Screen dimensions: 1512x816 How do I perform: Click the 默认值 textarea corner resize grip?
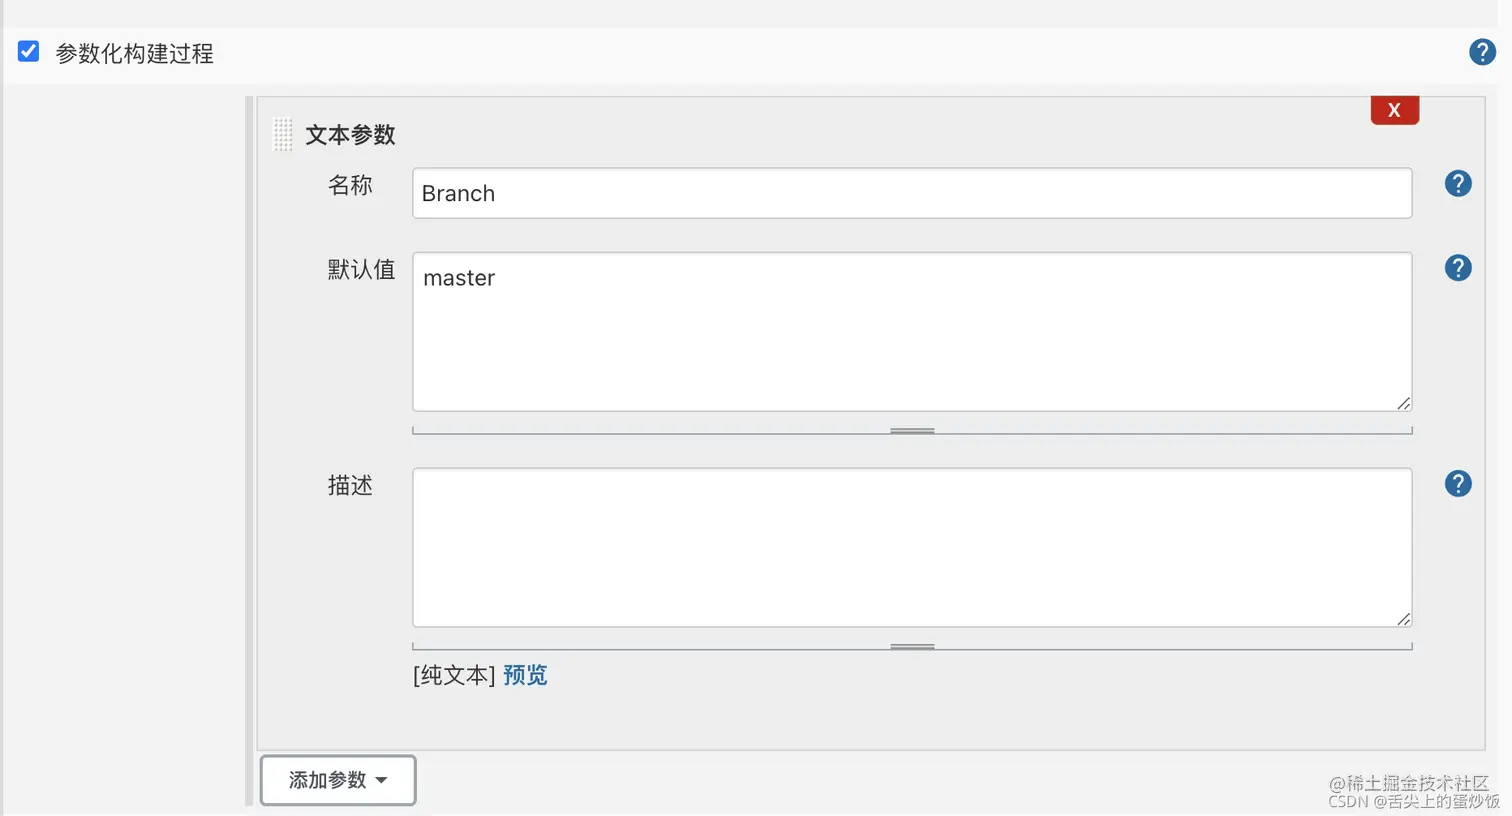tap(1403, 403)
